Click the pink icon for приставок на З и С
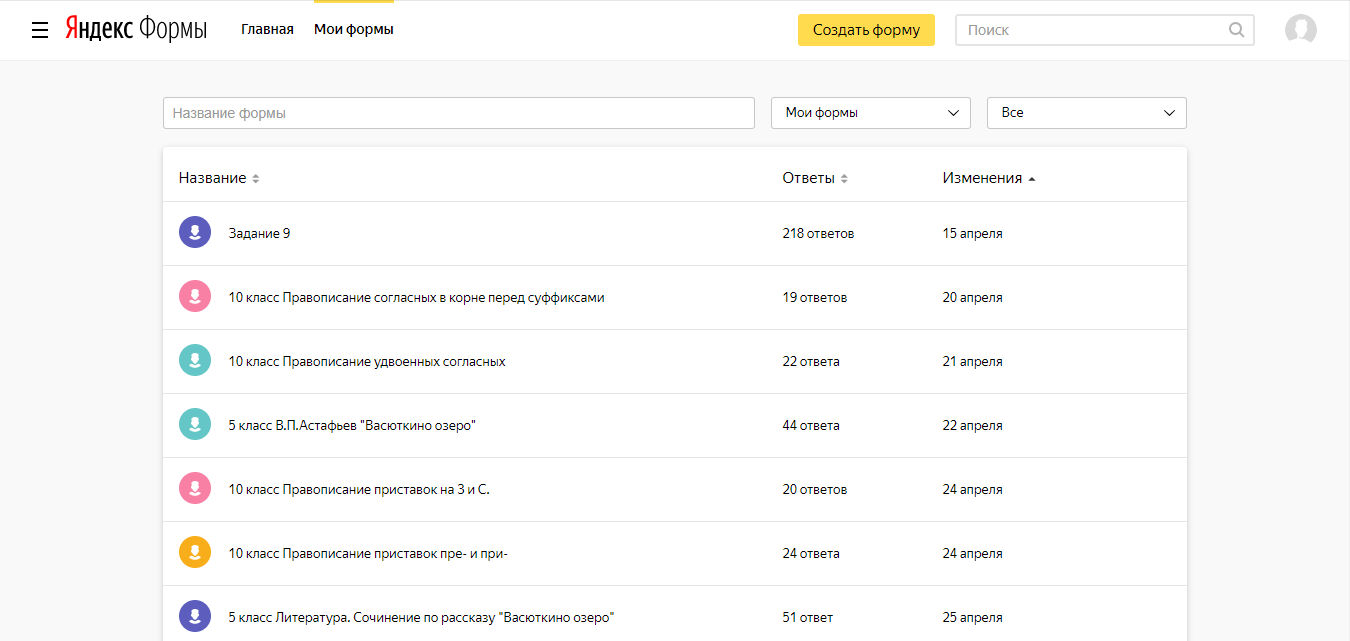 coord(195,489)
